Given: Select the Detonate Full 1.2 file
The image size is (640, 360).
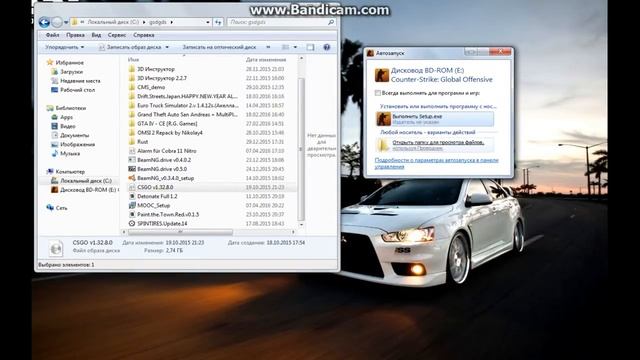Looking at the screenshot, I should point(157,196).
